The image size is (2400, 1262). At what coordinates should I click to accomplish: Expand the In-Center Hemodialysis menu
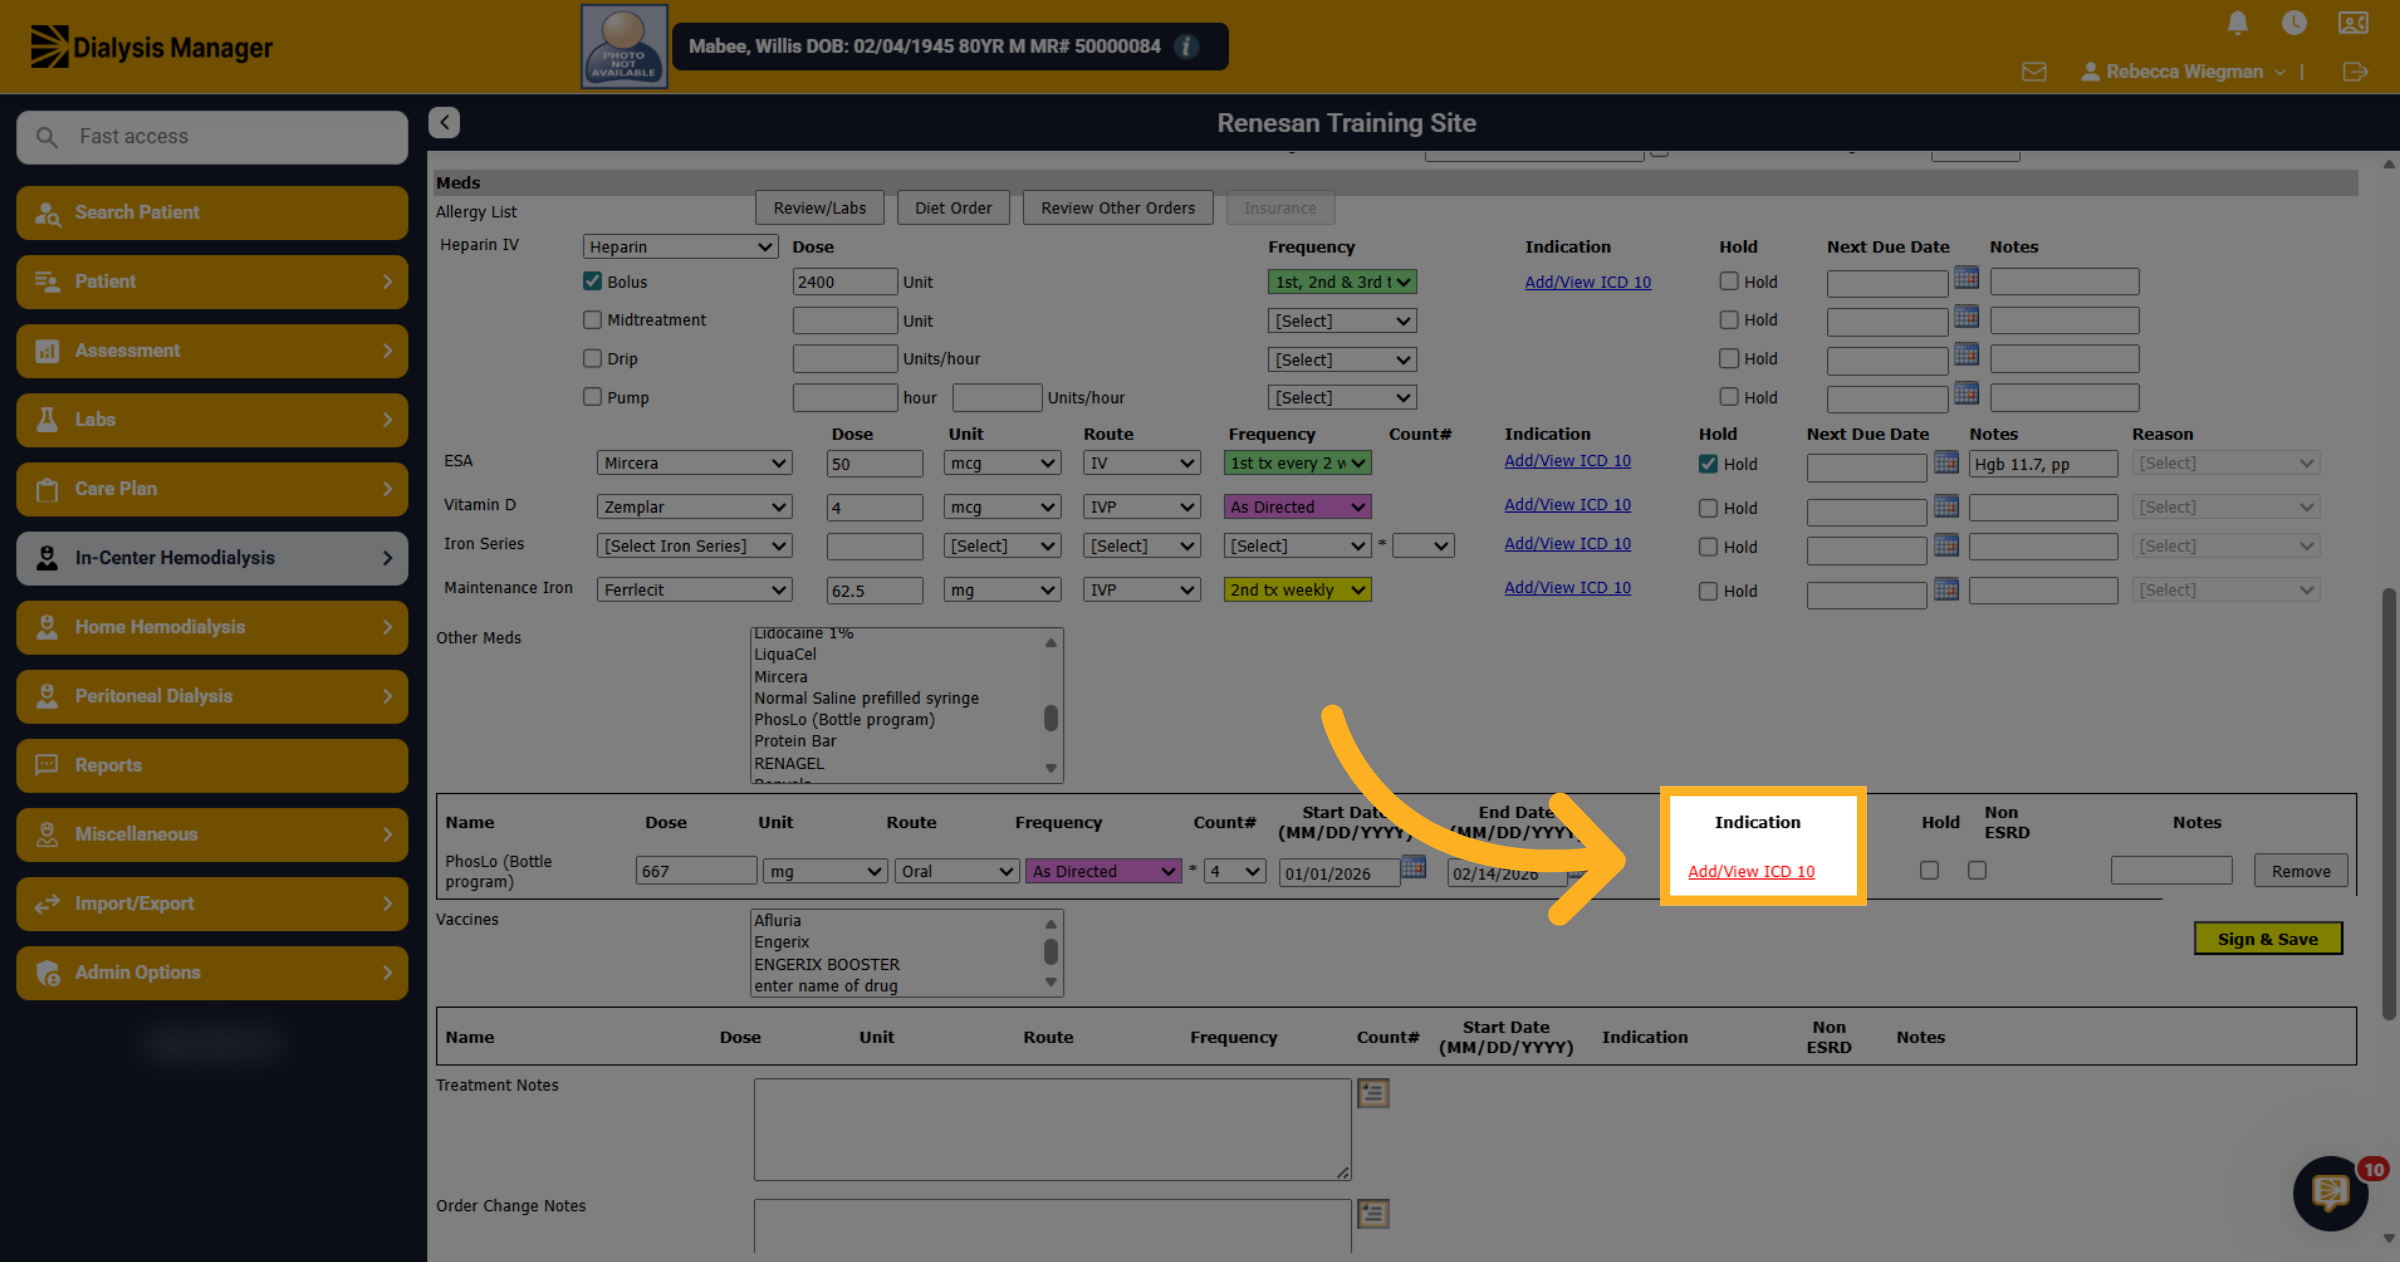tap(212, 558)
